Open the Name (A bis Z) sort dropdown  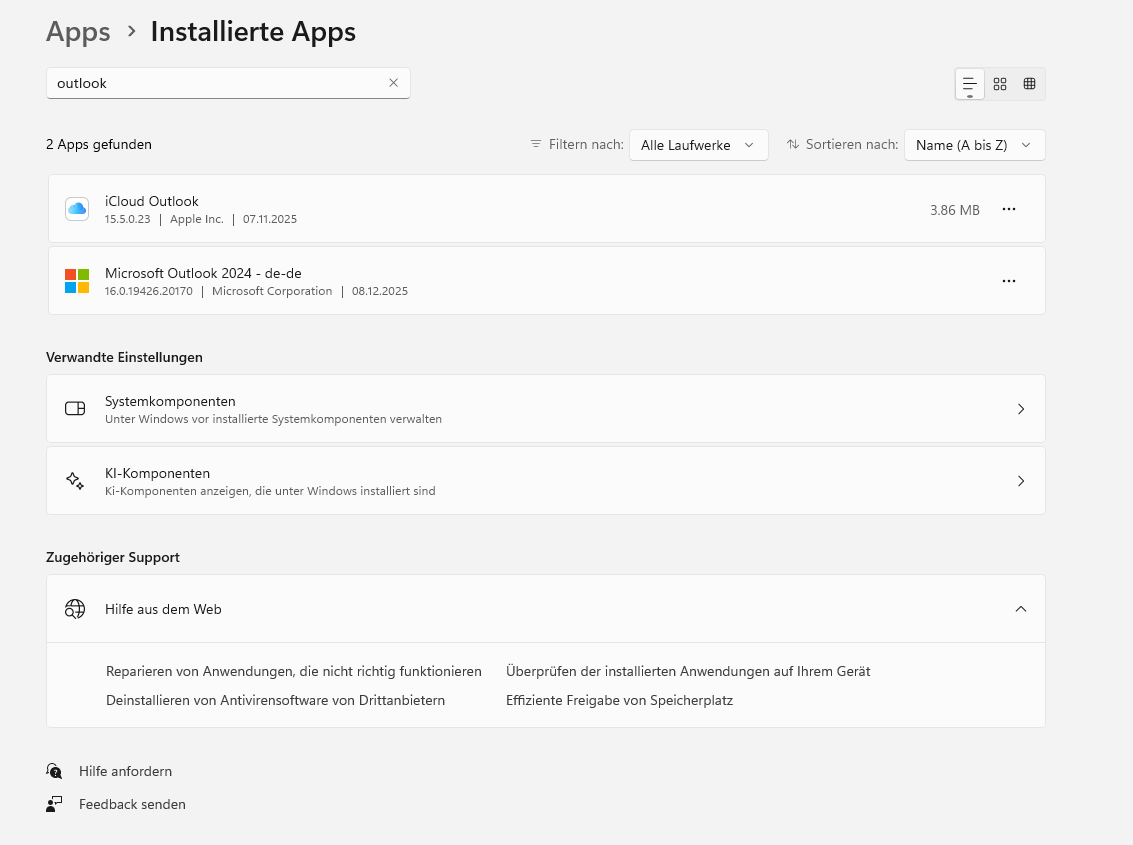(974, 144)
